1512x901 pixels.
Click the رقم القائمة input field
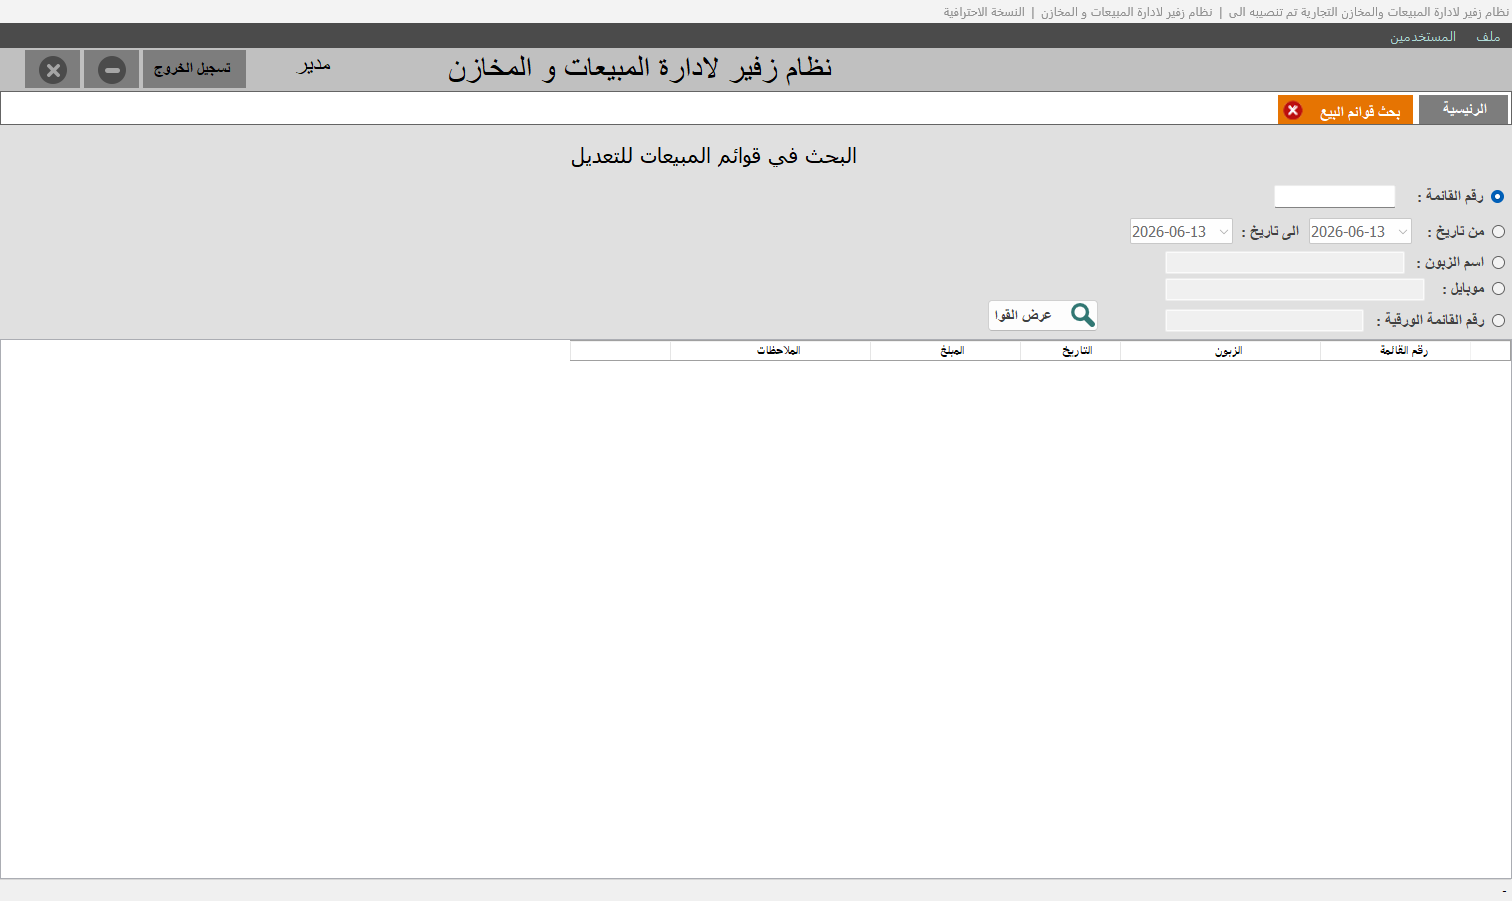click(1334, 197)
